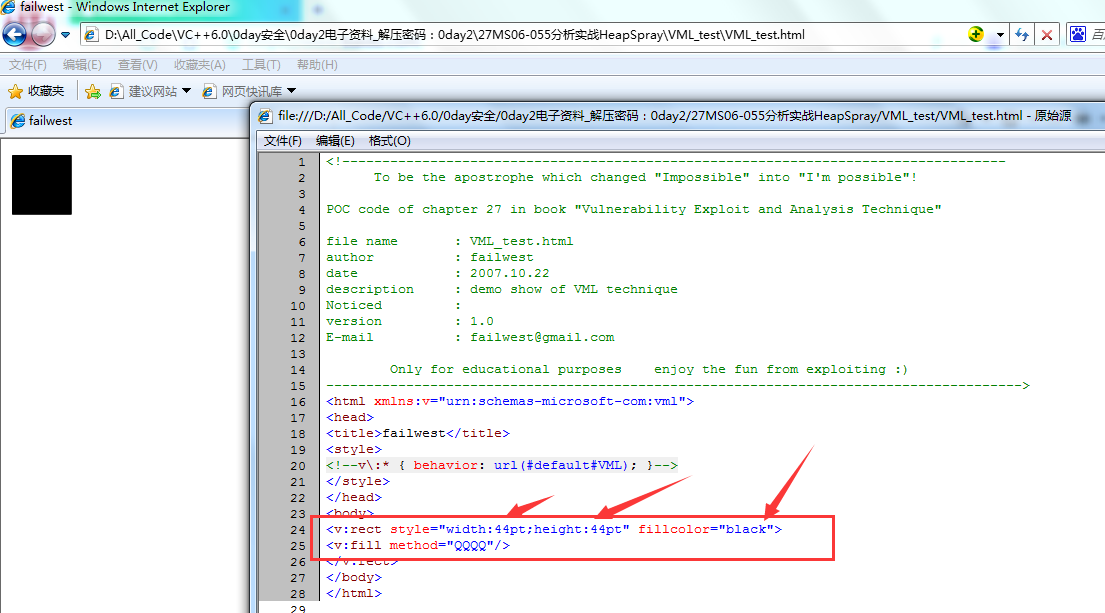
Task: Expand the address bar history dropdown arrow
Action: click(x=1000, y=35)
